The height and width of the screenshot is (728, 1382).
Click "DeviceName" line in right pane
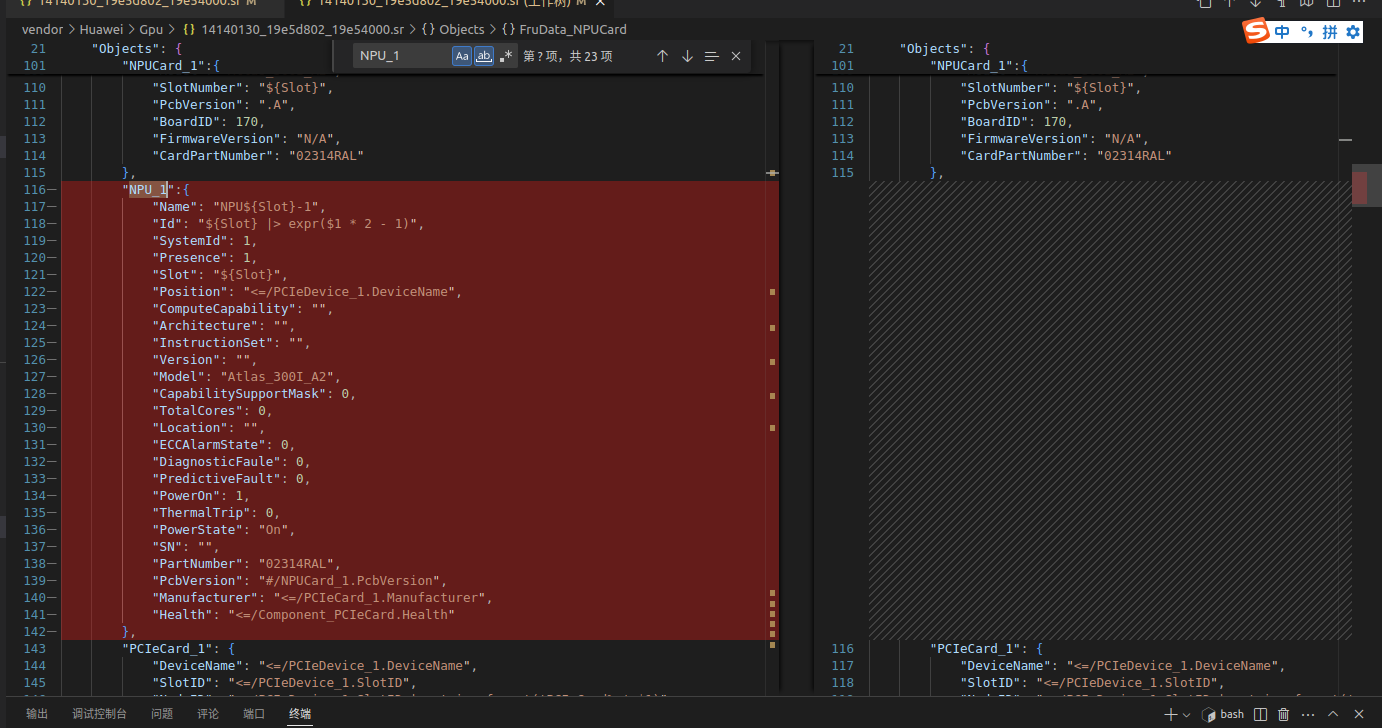[1122, 665]
